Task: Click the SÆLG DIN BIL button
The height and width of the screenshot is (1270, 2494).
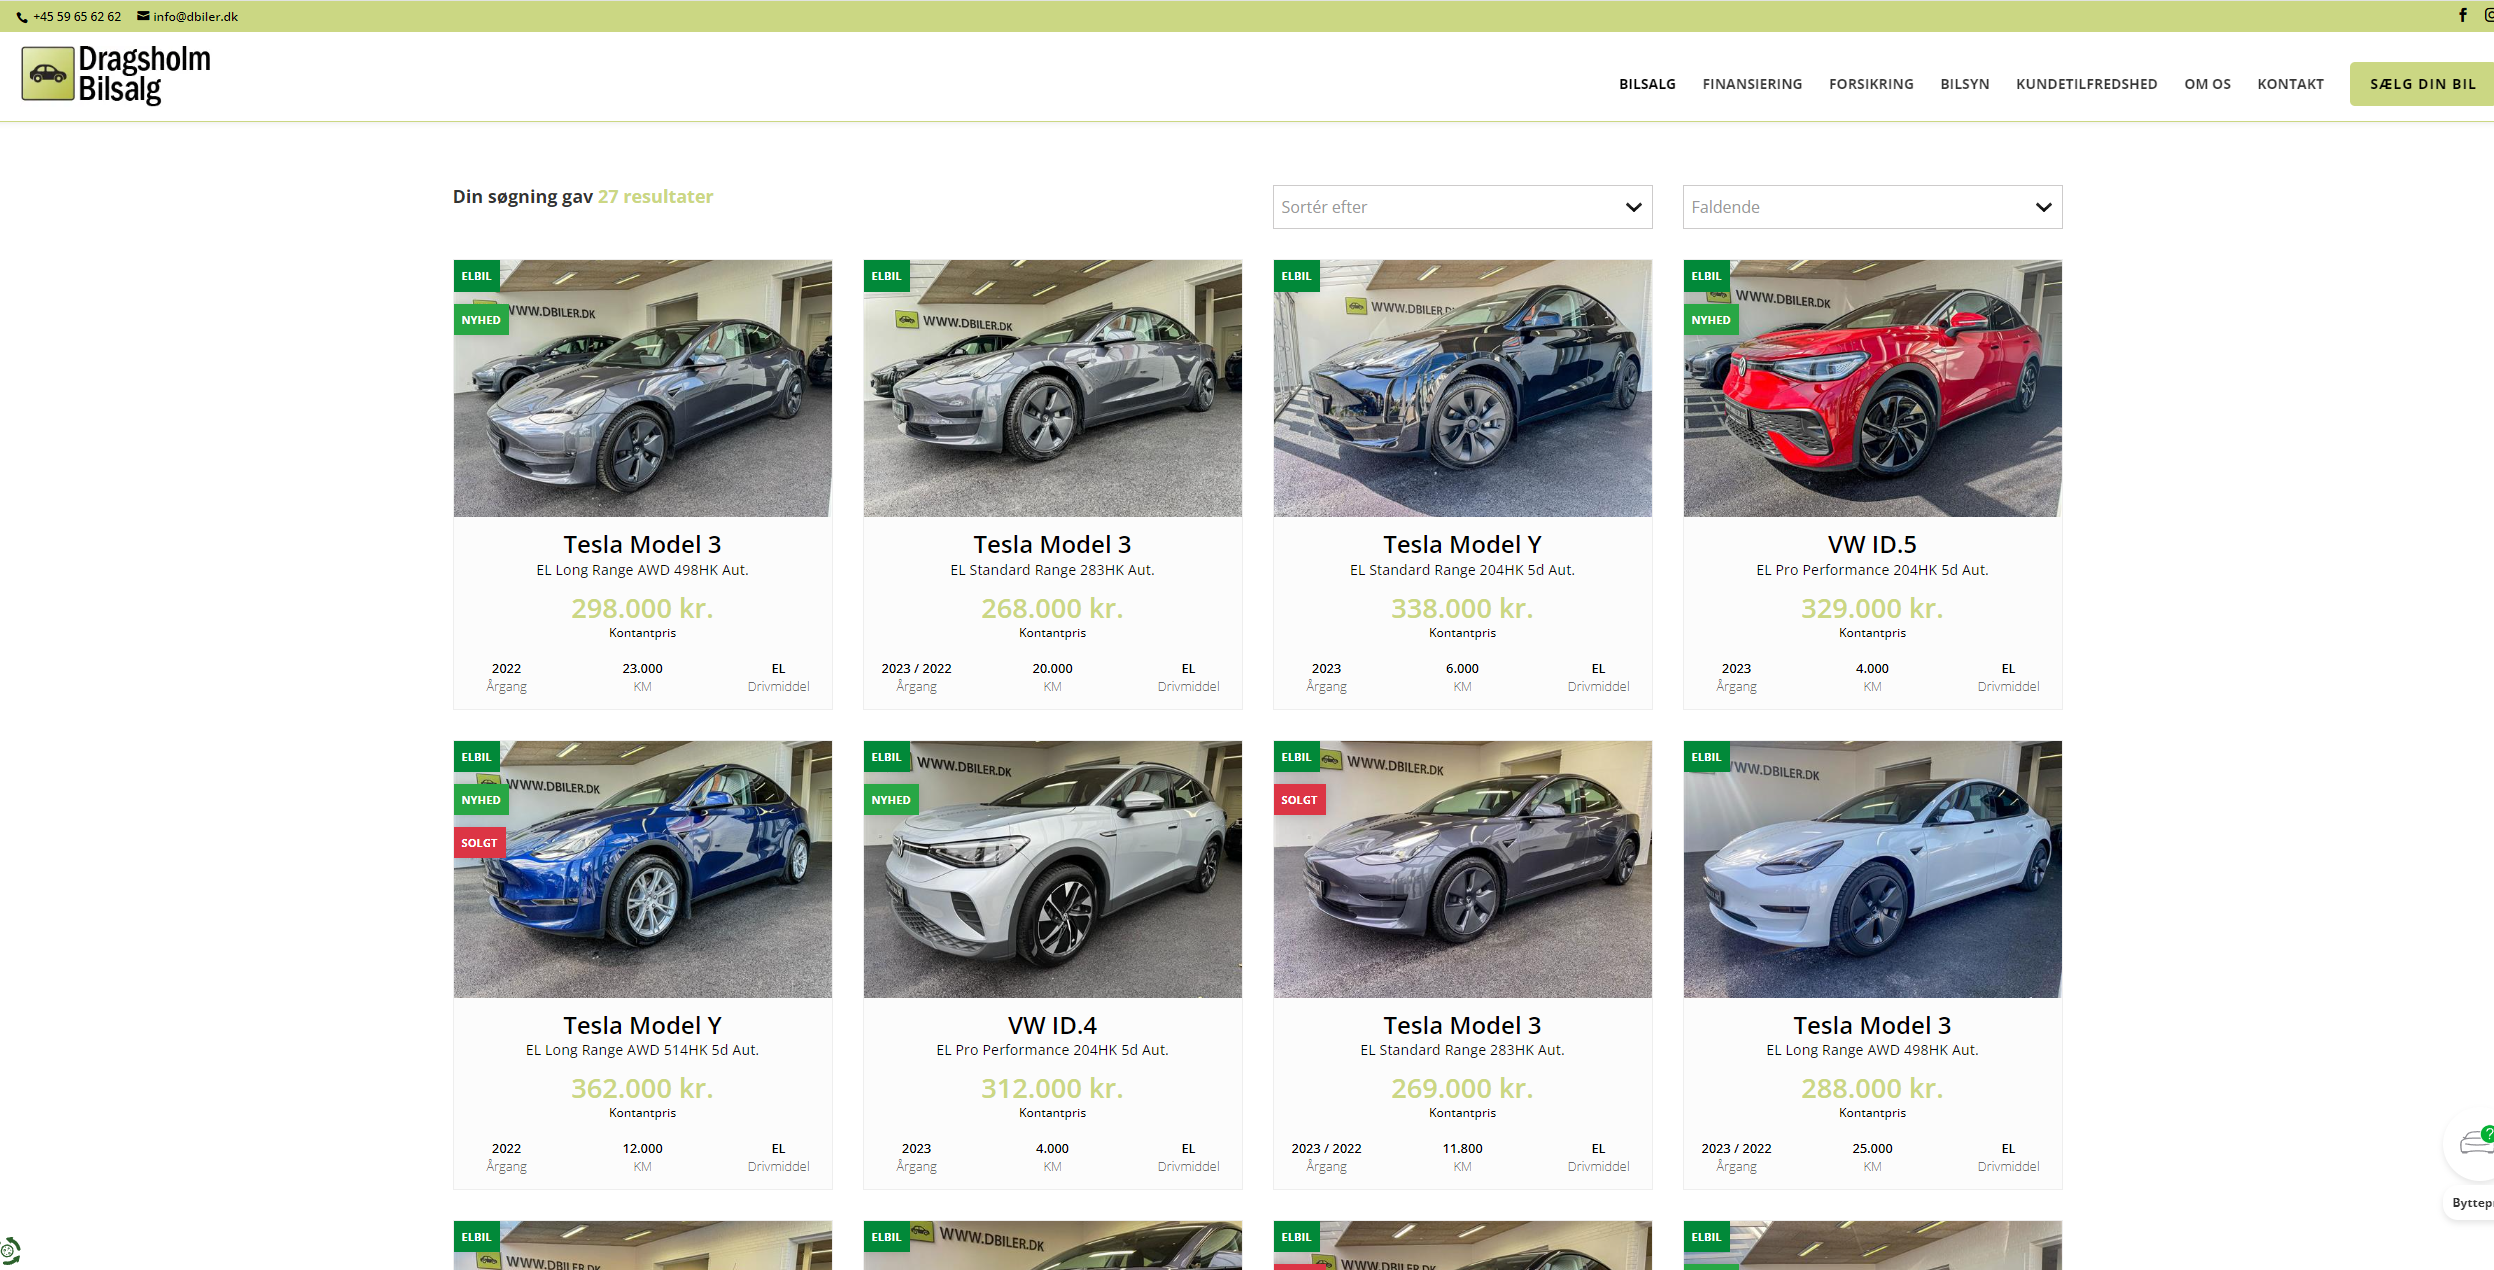Action: click(x=2422, y=84)
